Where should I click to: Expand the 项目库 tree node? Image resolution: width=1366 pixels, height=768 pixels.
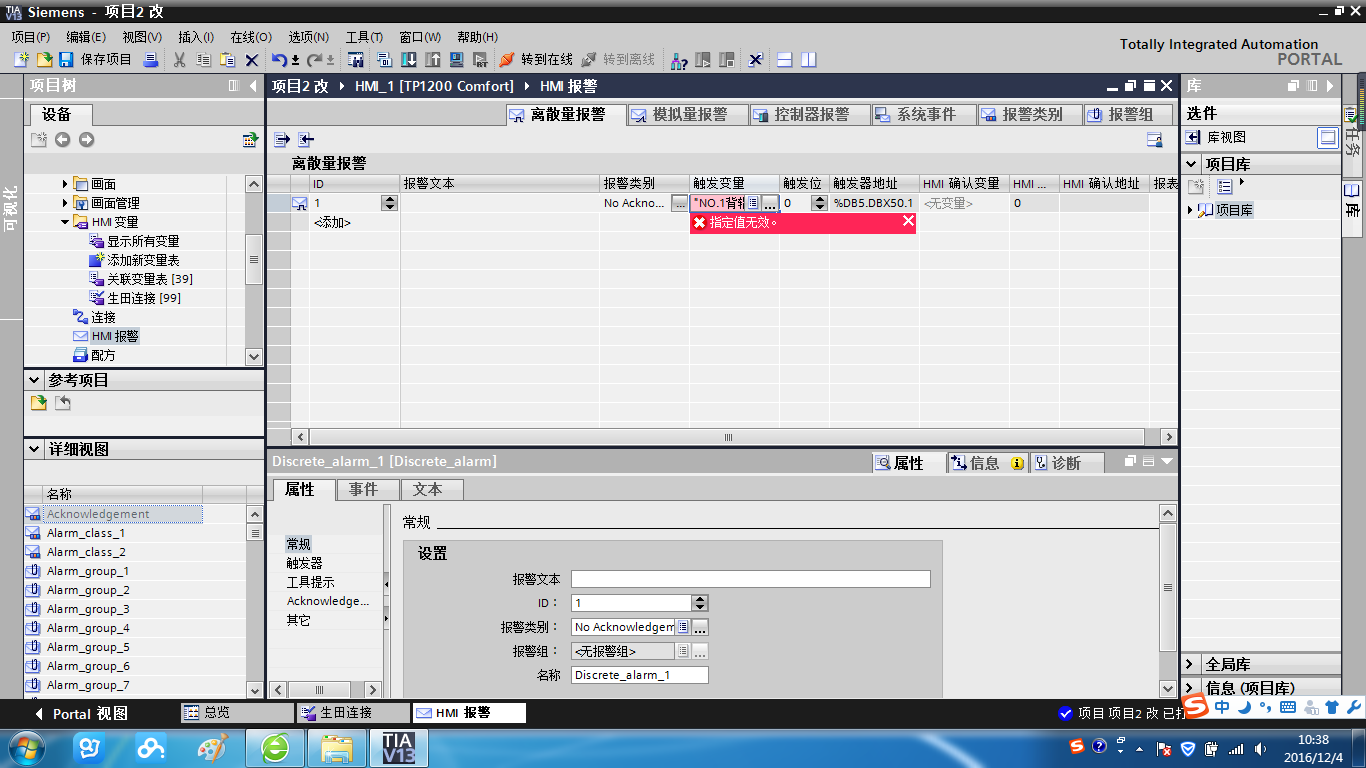[1190, 210]
